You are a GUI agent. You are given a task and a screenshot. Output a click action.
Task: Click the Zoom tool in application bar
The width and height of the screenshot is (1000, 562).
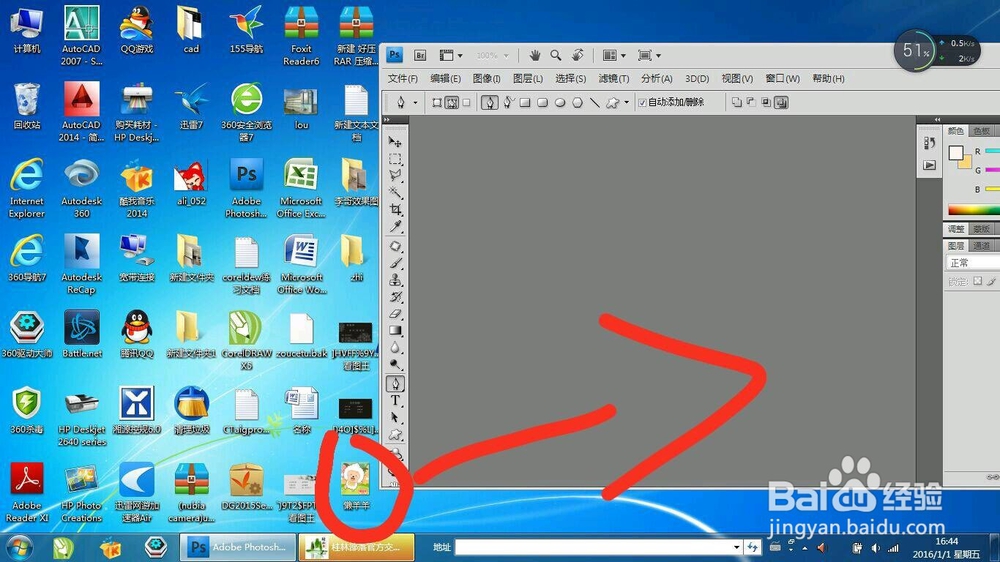(556, 55)
